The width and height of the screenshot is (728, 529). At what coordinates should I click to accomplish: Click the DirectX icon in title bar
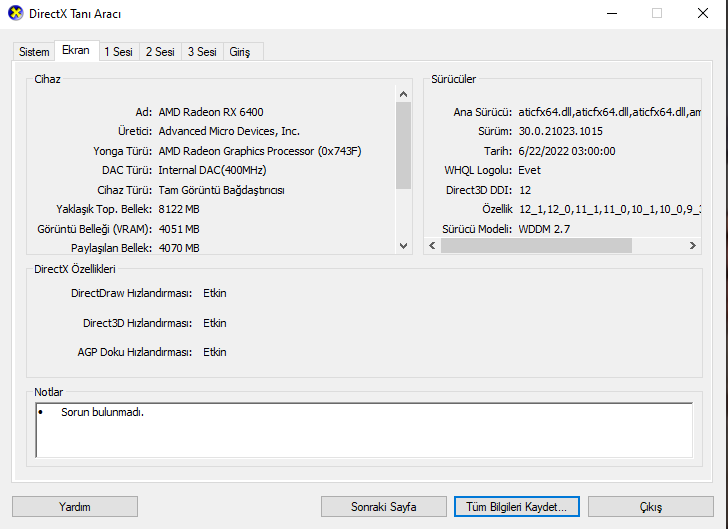(16, 13)
